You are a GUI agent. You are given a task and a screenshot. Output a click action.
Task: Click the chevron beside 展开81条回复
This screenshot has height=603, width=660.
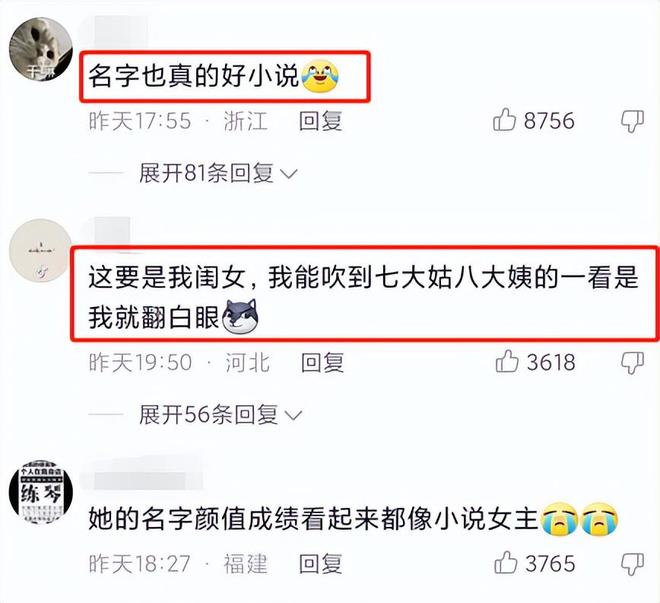[x=289, y=173]
